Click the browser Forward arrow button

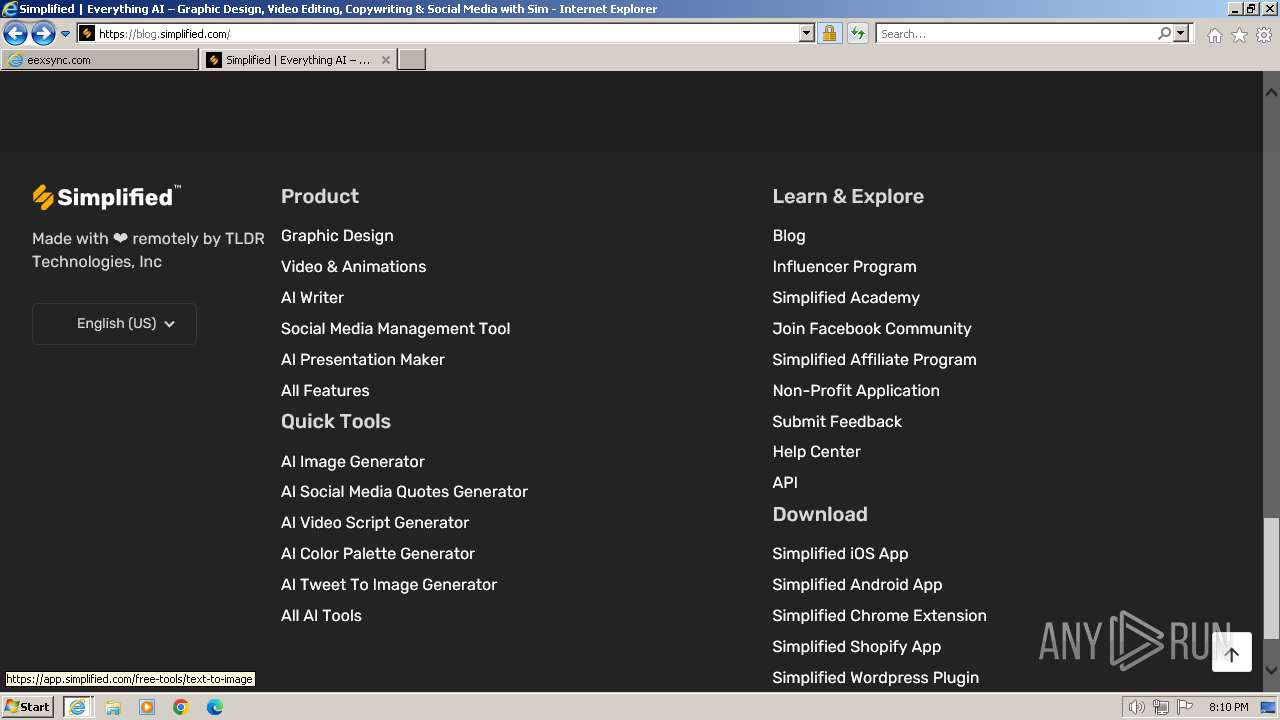click(x=43, y=34)
